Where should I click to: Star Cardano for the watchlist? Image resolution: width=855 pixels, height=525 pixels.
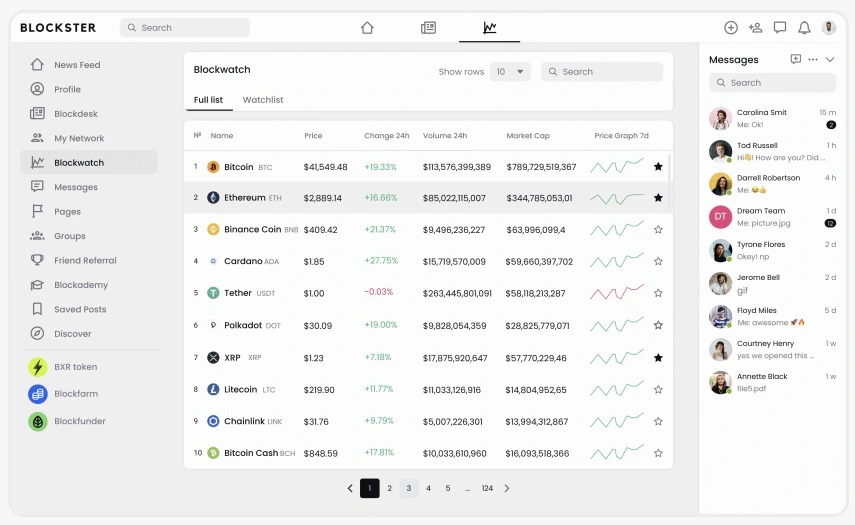coord(658,261)
